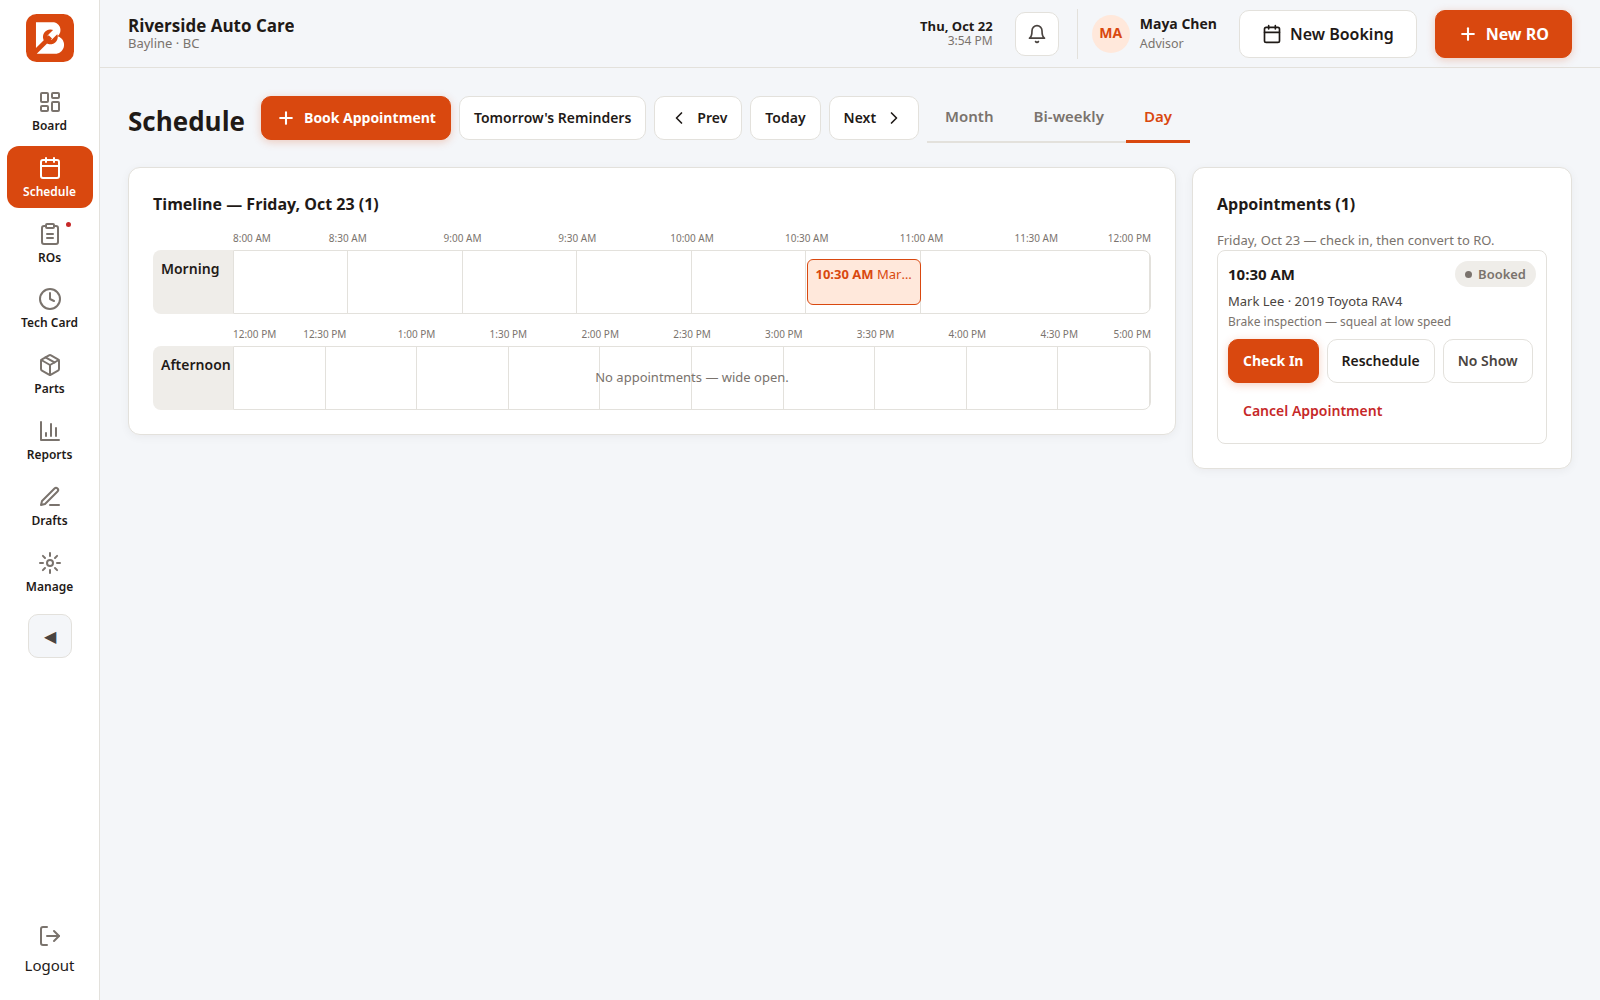Go to Next day
Image resolution: width=1600 pixels, height=1000 pixels.
[x=873, y=118]
